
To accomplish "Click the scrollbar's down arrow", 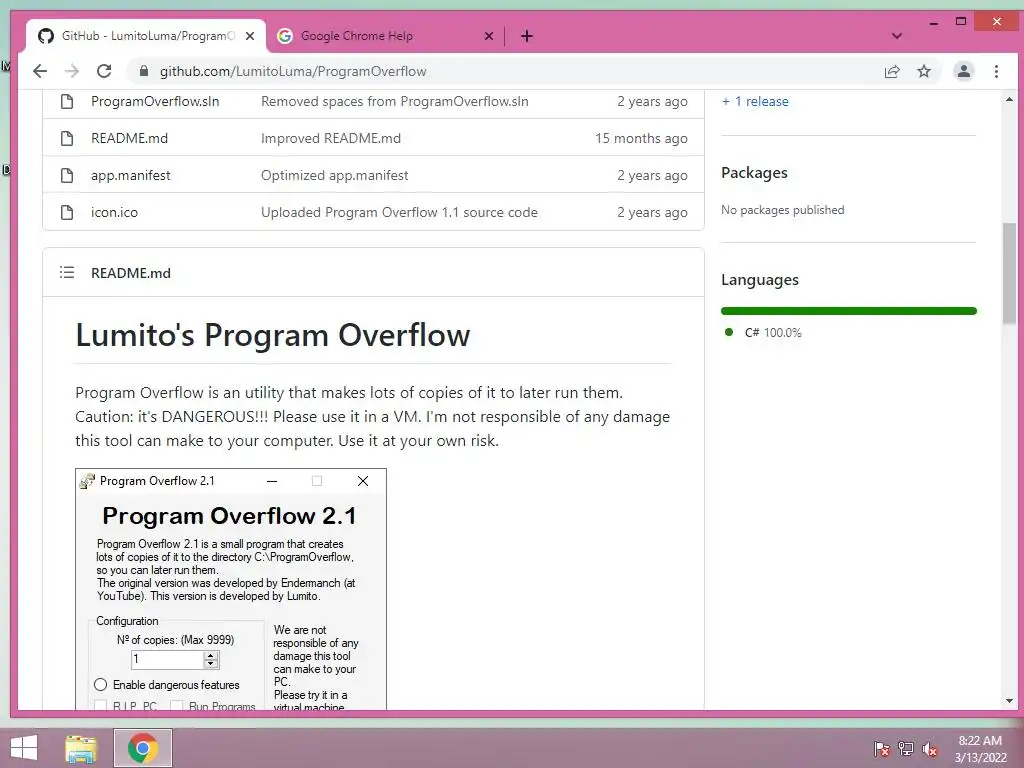I will coord(1010,701).
